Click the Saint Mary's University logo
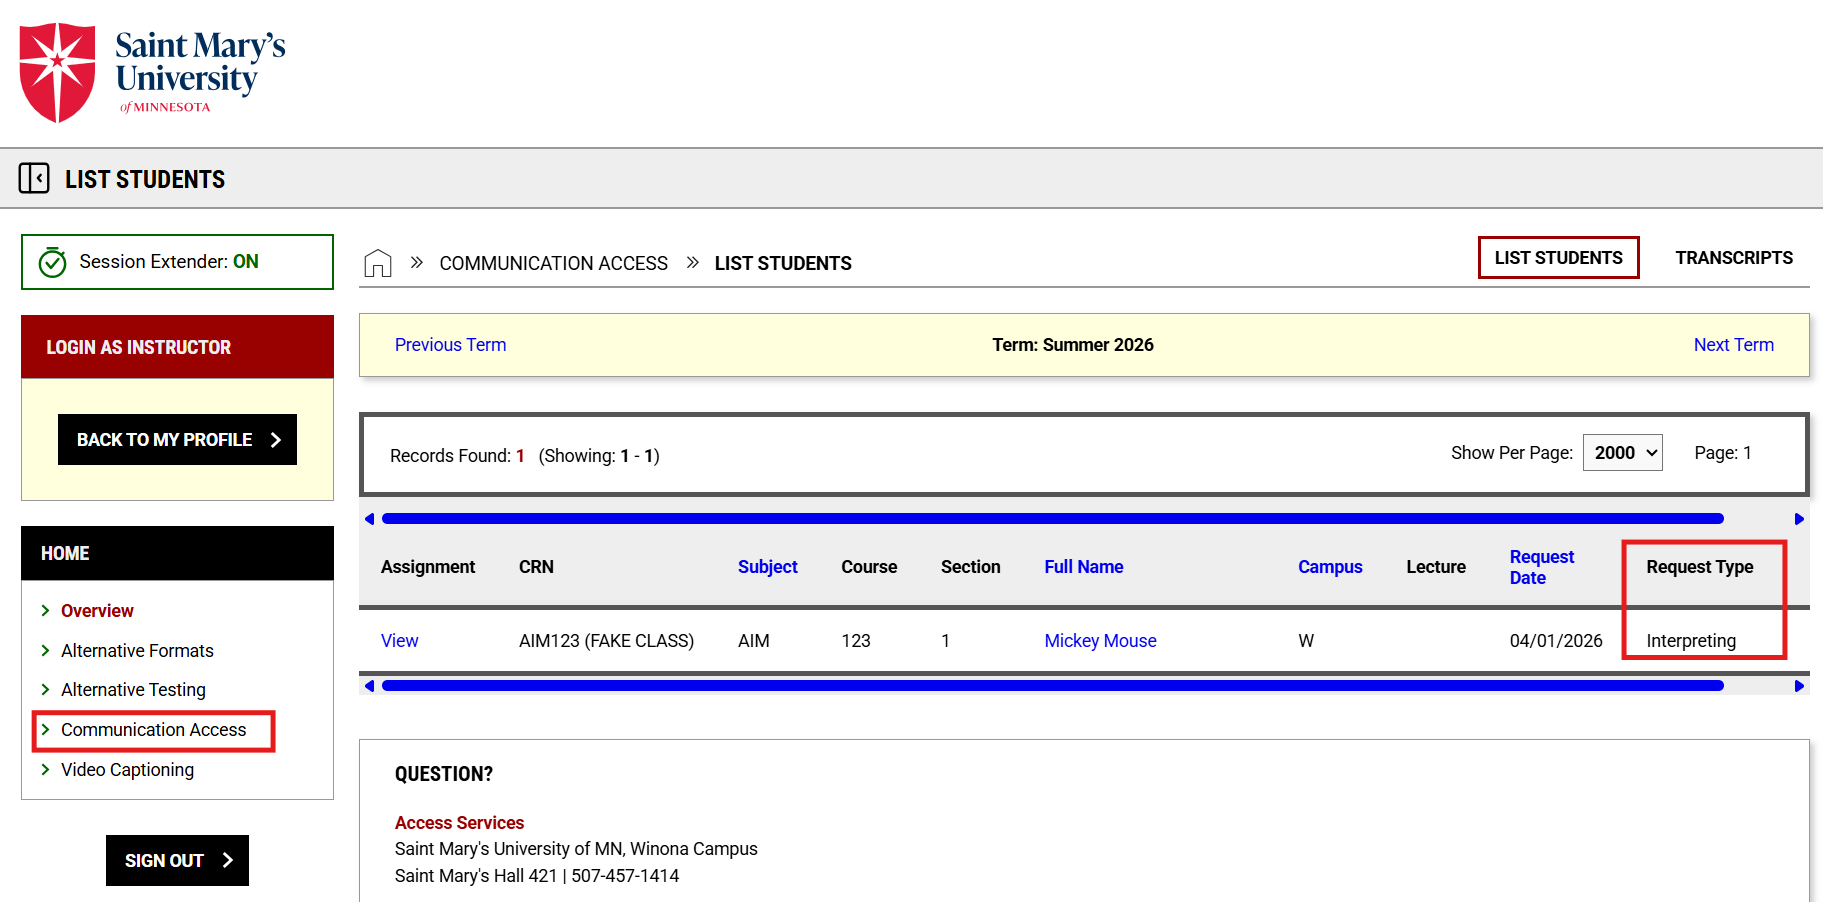 tap(152, 73)
